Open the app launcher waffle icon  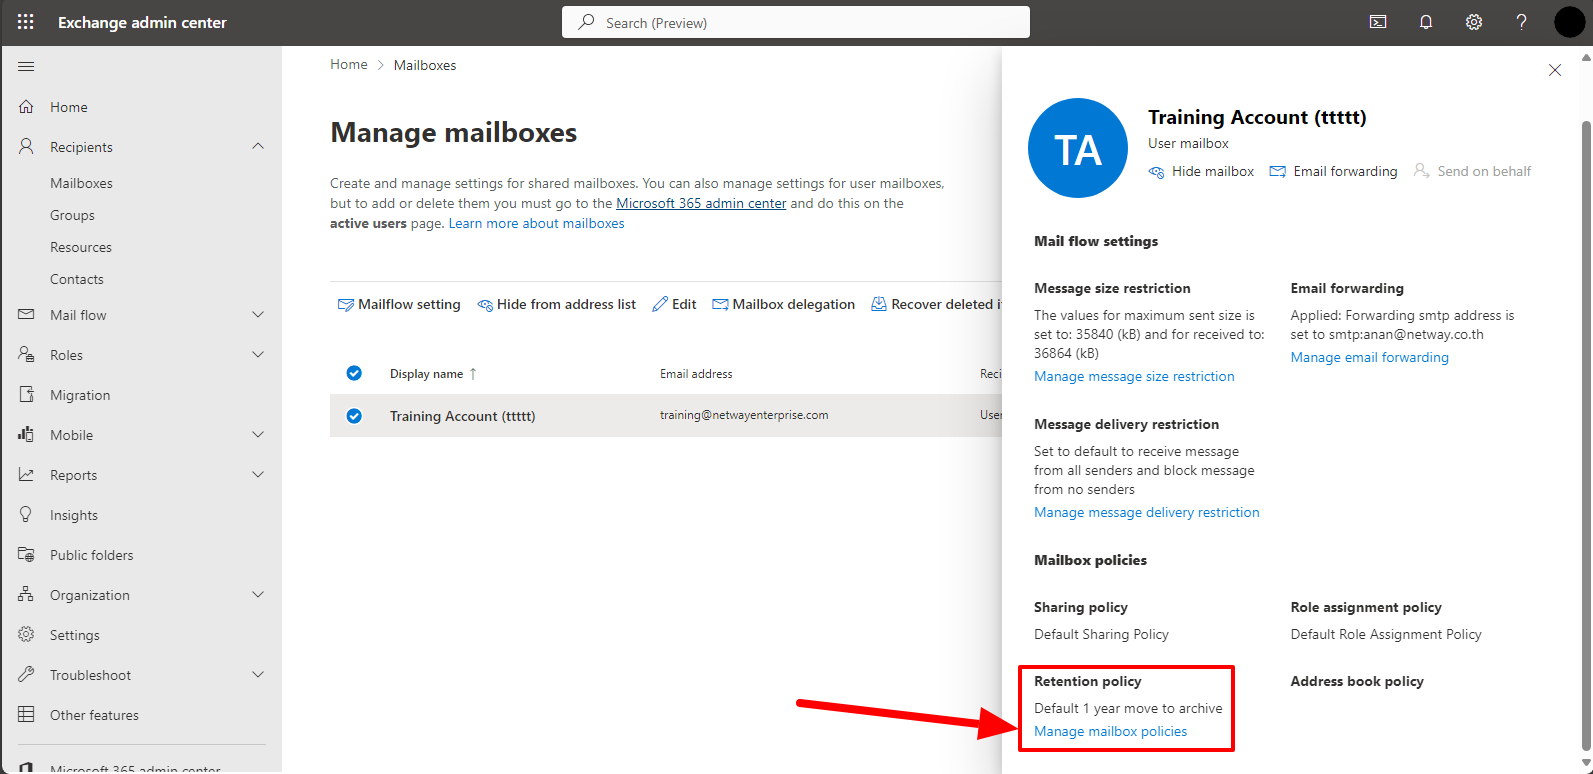coord(26,22)
